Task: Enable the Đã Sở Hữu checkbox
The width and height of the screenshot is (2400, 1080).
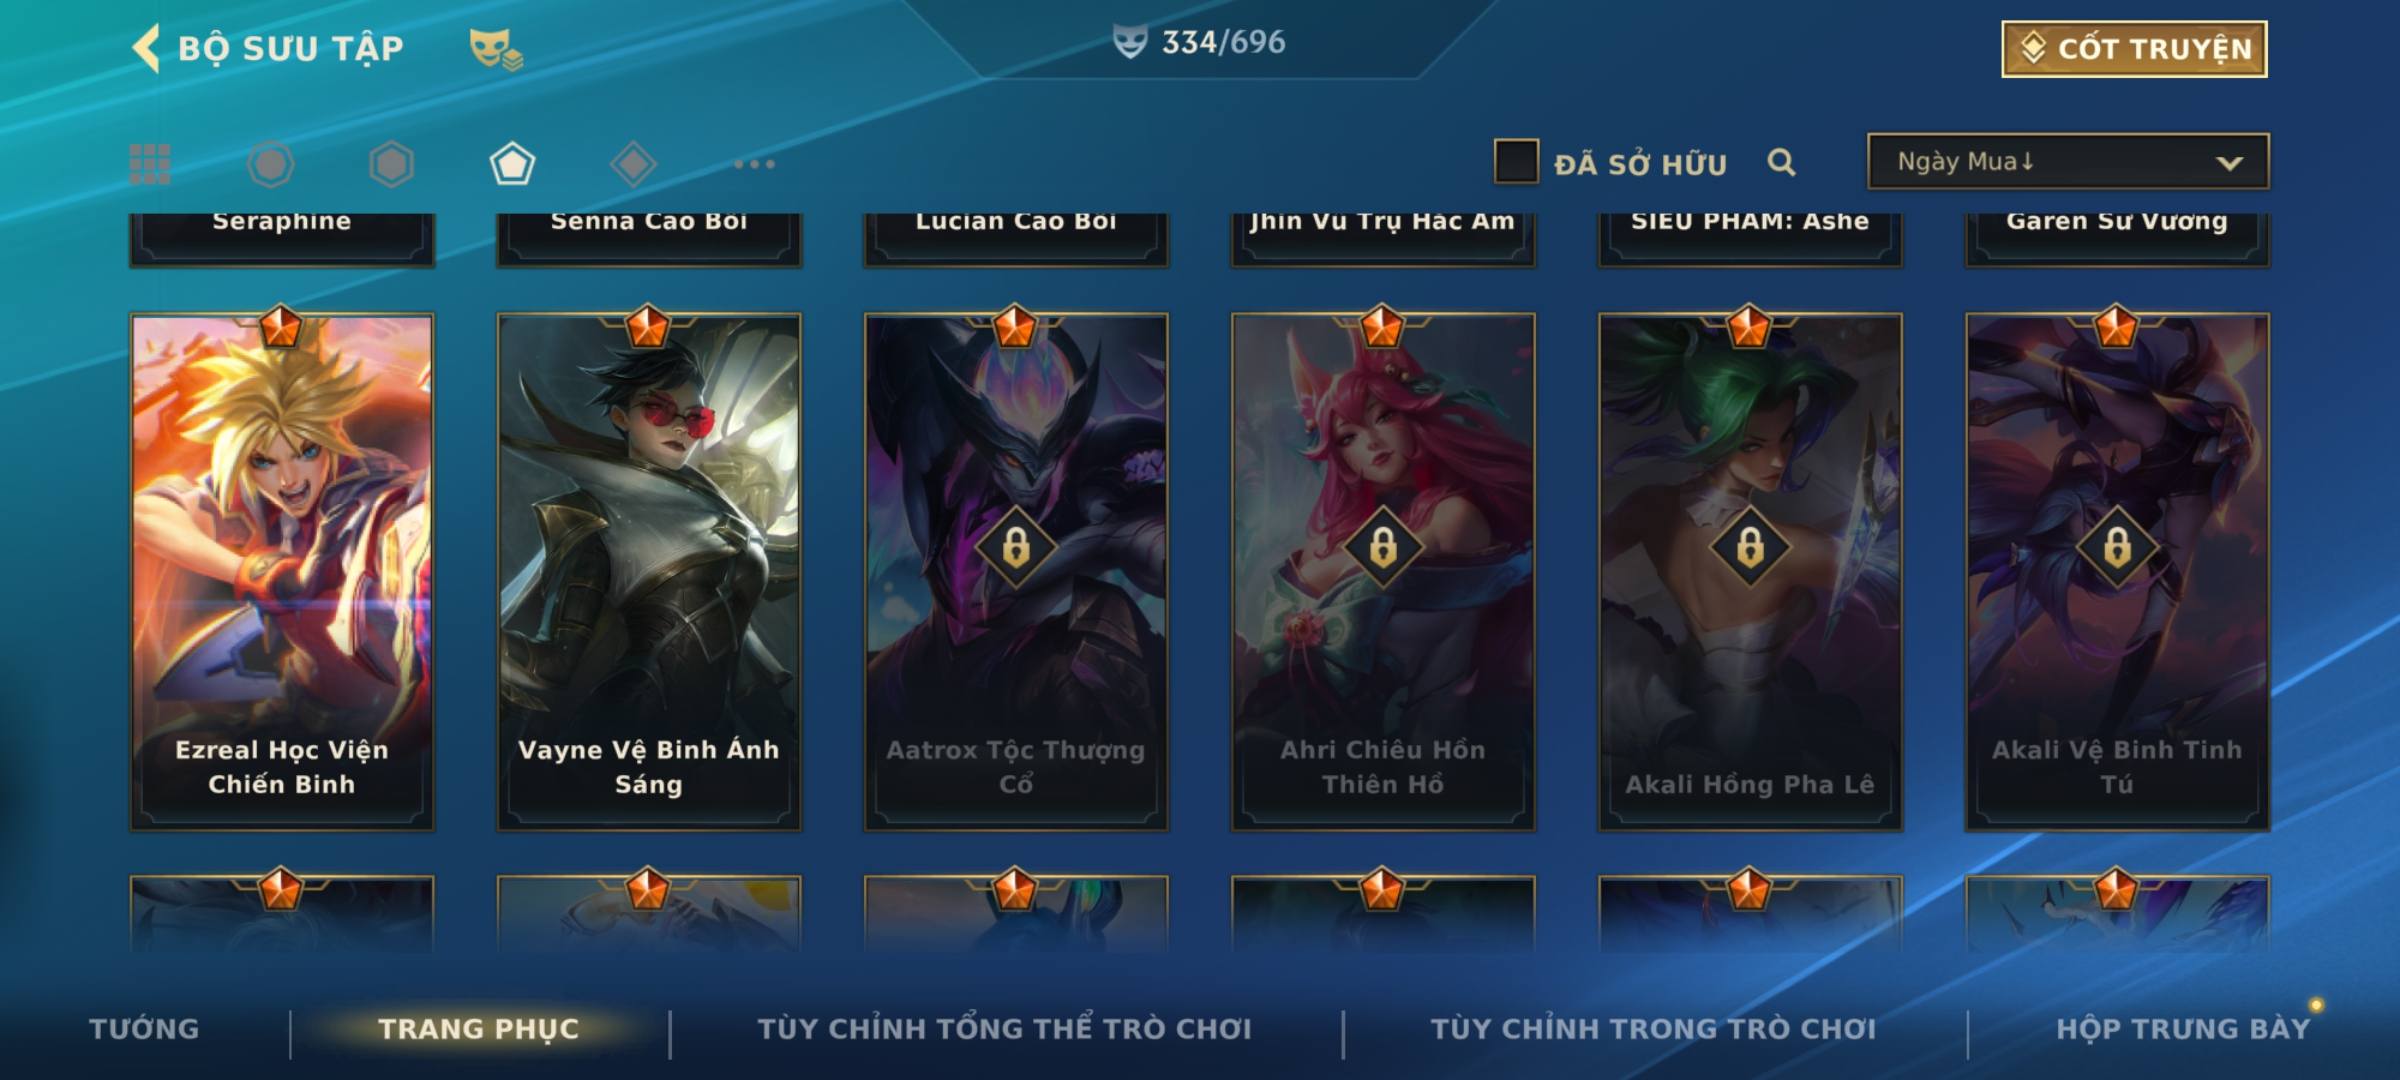Action: (x=1516, y=161)
